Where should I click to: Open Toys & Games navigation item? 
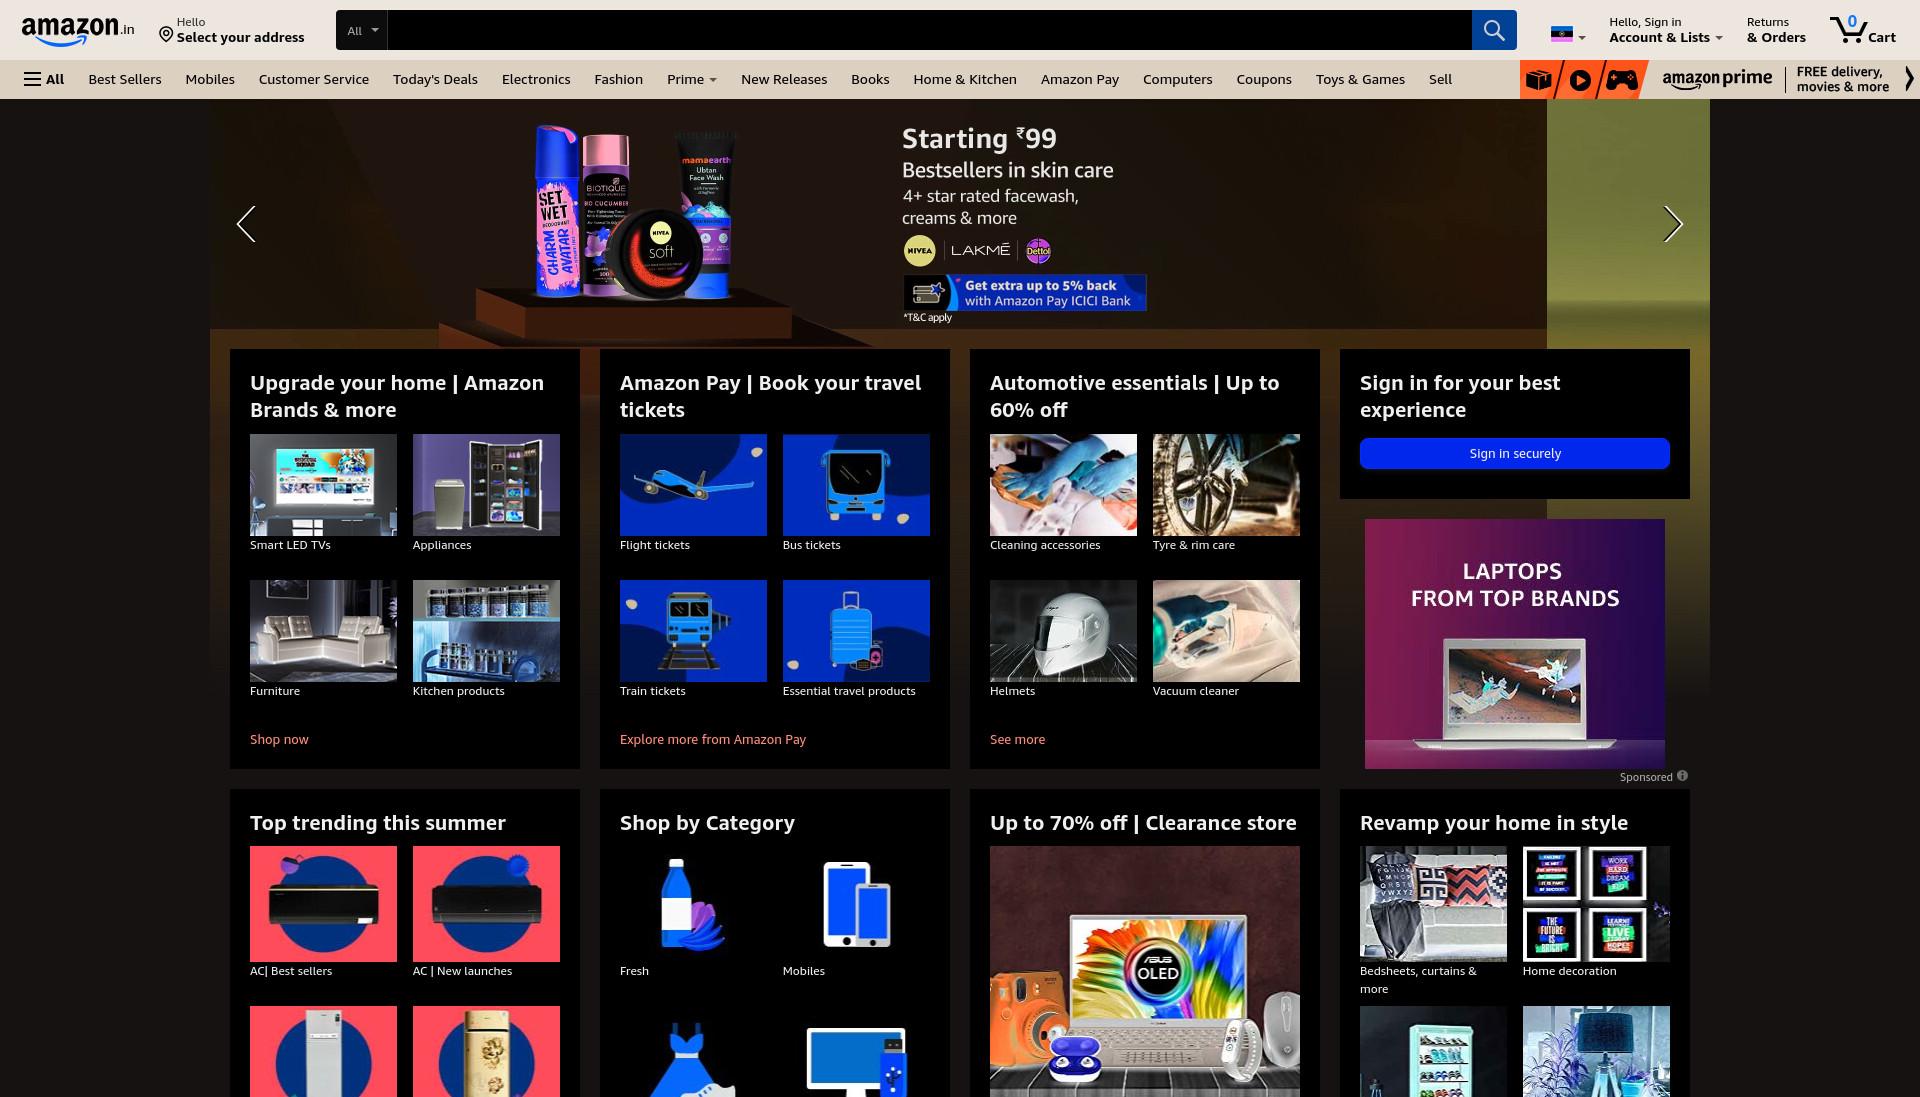(1360, 79)
